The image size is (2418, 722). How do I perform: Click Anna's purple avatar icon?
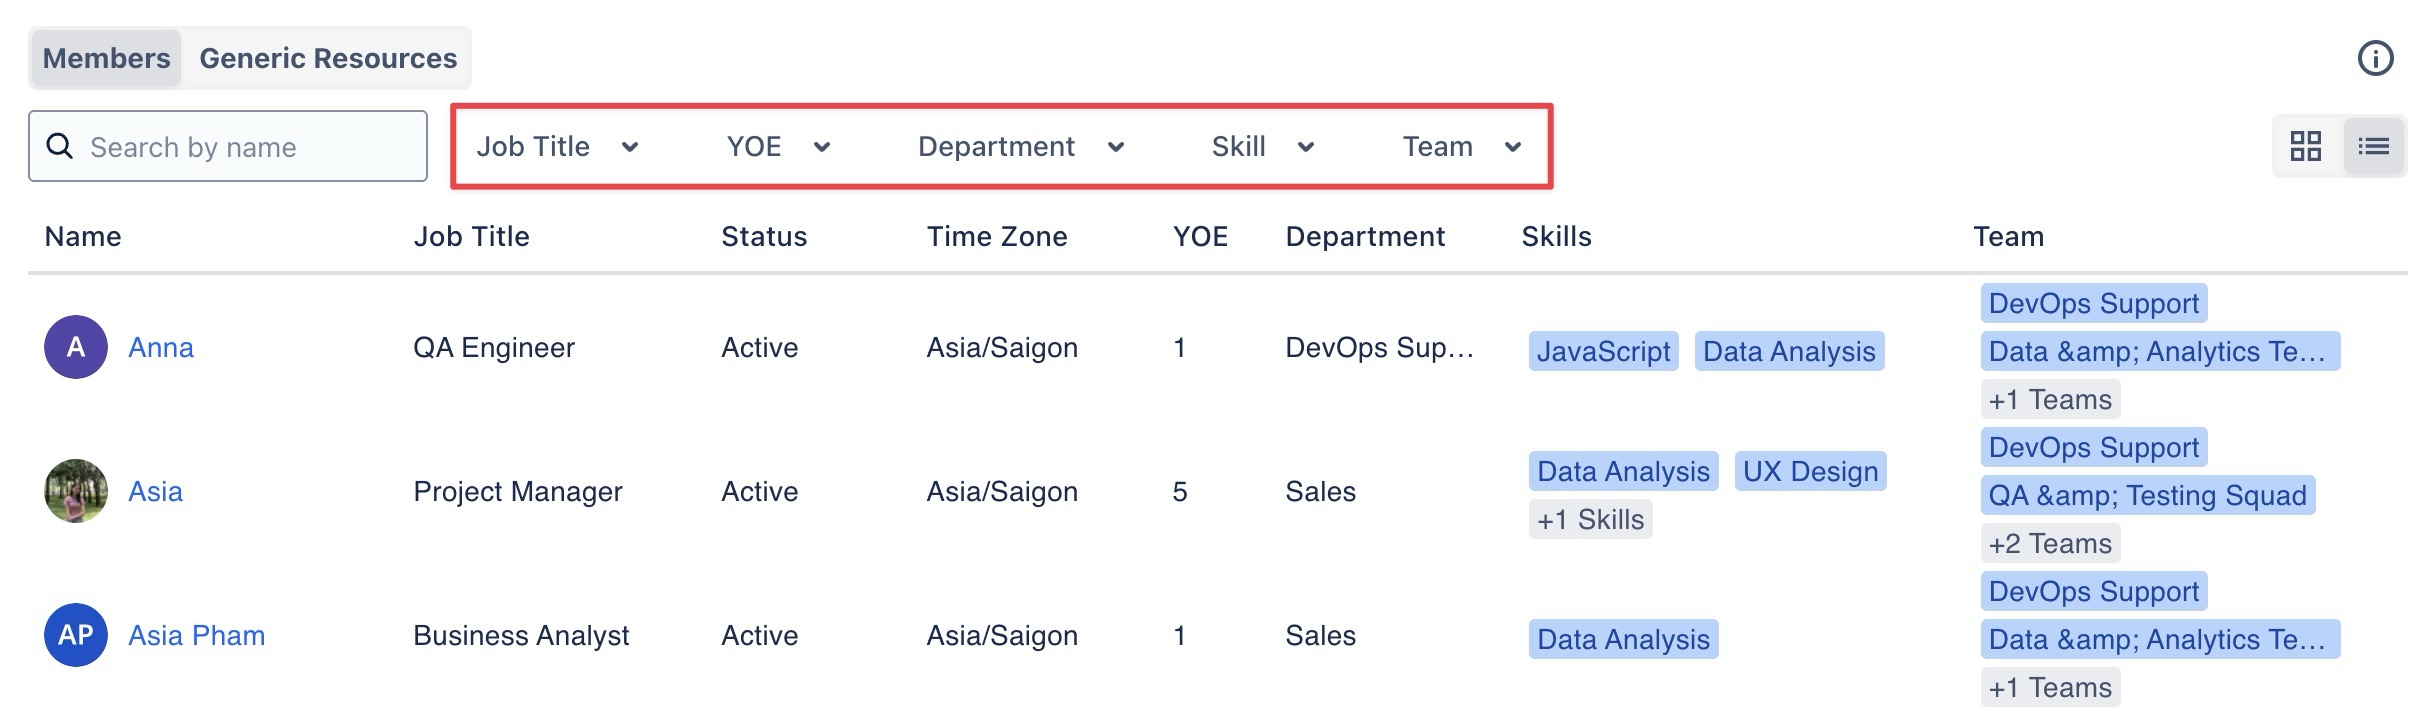point(76,347)
